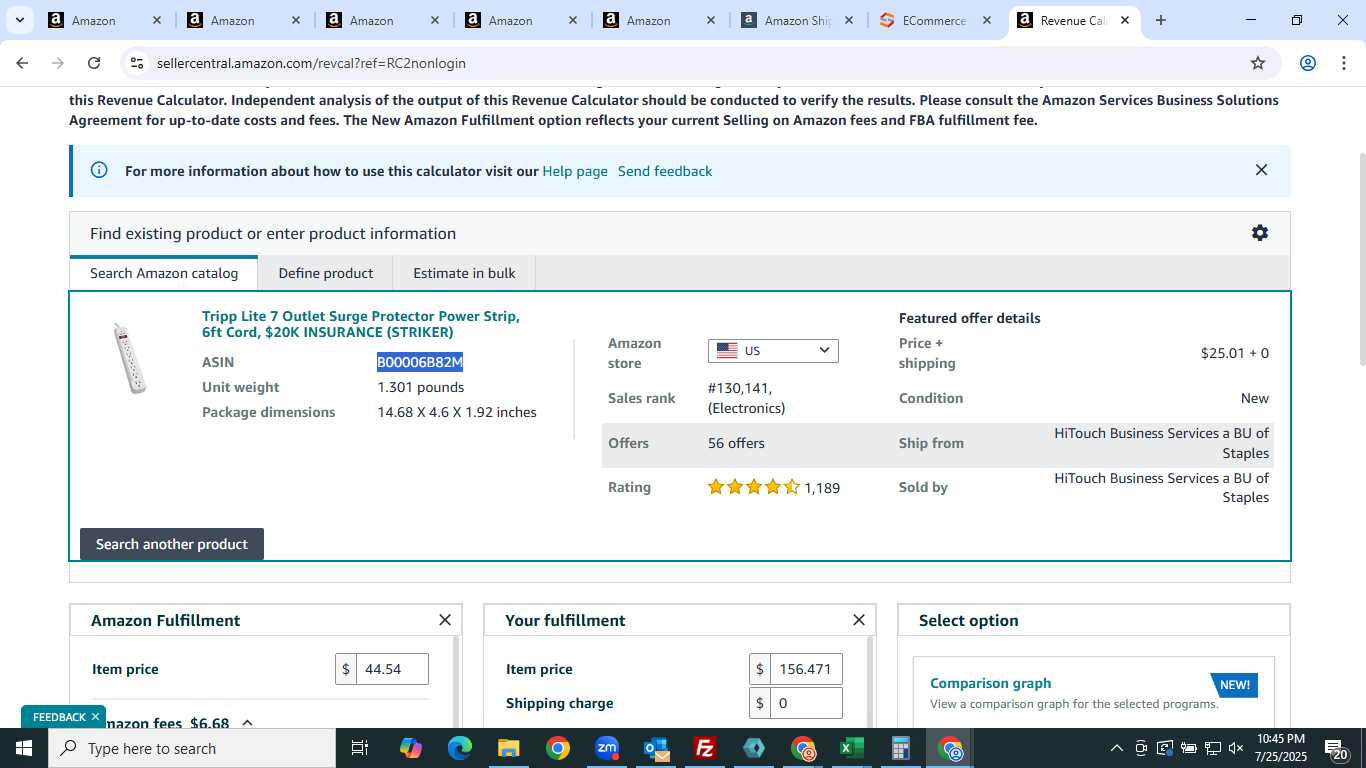The image size is (1366, 768).
Task: Switch to the Define product tab
Action: tap(326, 273)
